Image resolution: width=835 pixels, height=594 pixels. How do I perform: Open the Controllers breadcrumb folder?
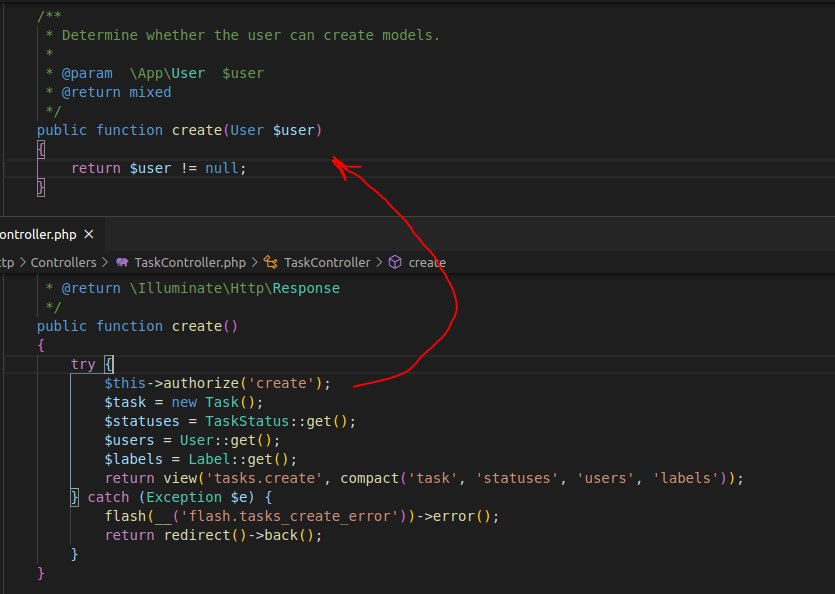click(x=63, y=263)
